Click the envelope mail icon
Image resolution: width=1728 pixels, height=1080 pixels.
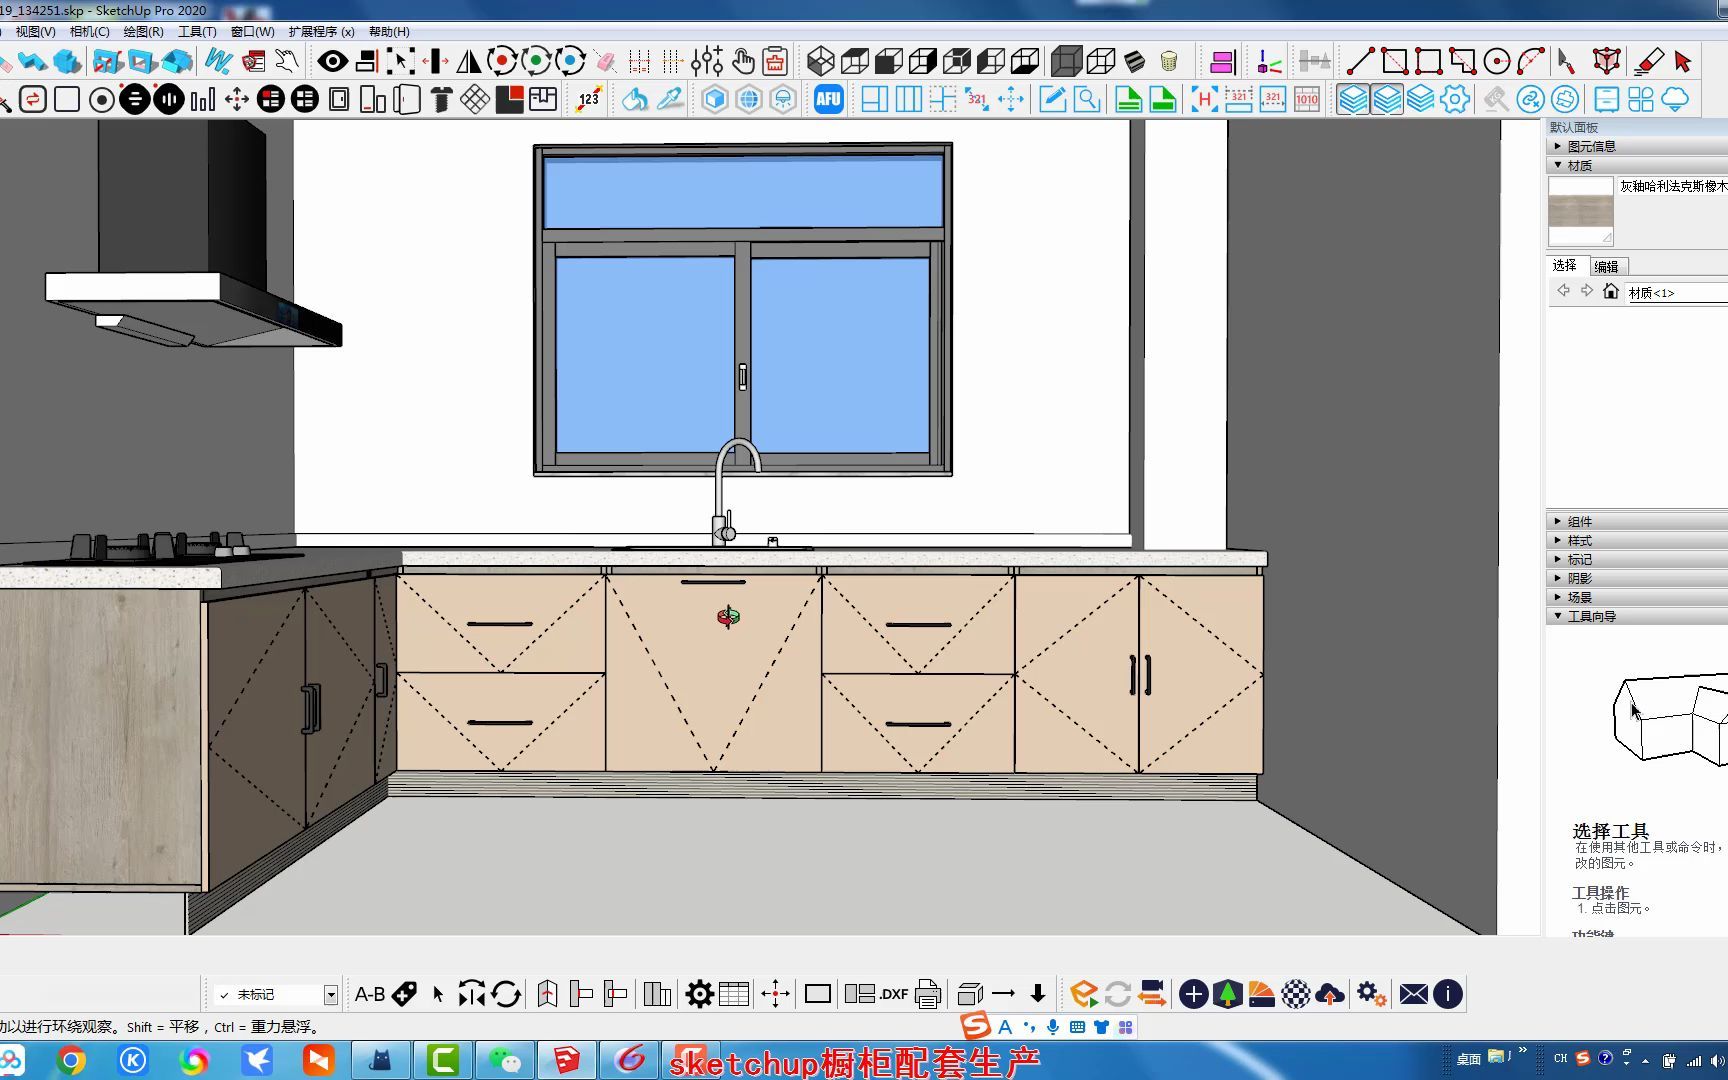point(1414,994)
